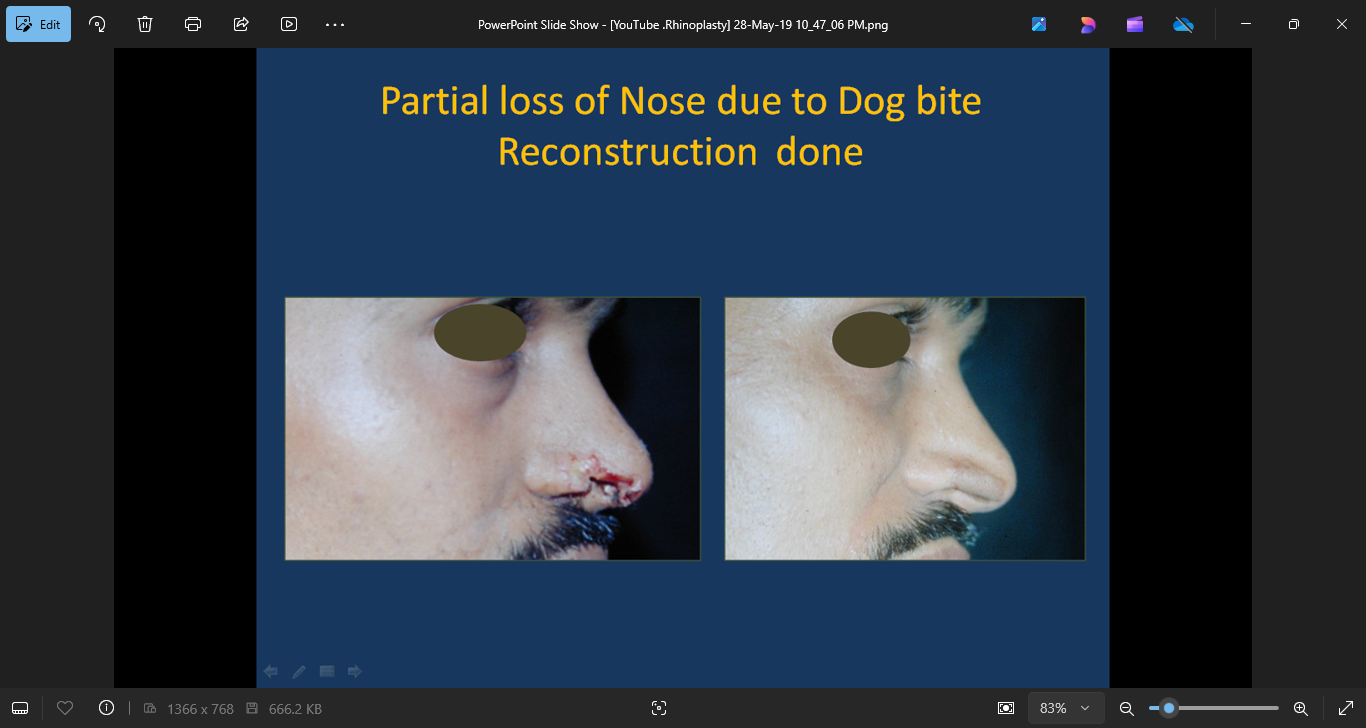The image size is (1366, 728).
Task: Open Clipchamp video editor icon
Action: (1135, 24)
